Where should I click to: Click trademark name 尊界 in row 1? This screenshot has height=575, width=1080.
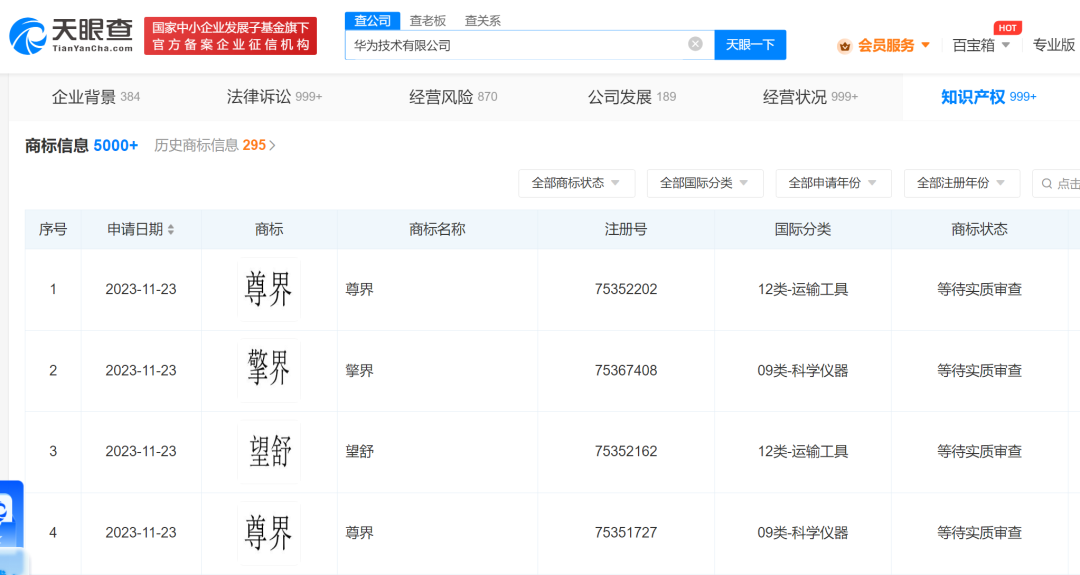[x=360, y=289]
